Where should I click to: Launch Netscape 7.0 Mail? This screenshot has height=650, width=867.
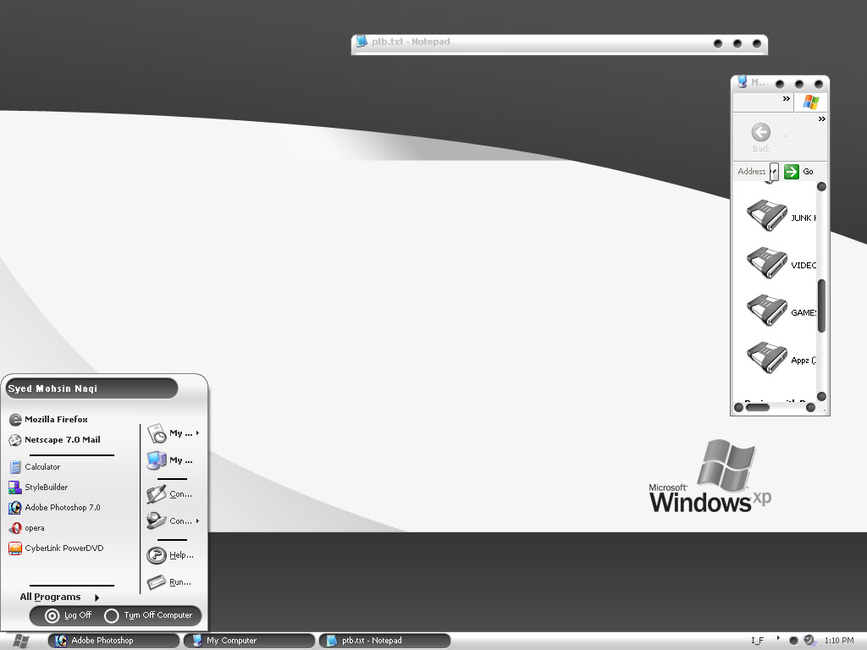[55, 440]
